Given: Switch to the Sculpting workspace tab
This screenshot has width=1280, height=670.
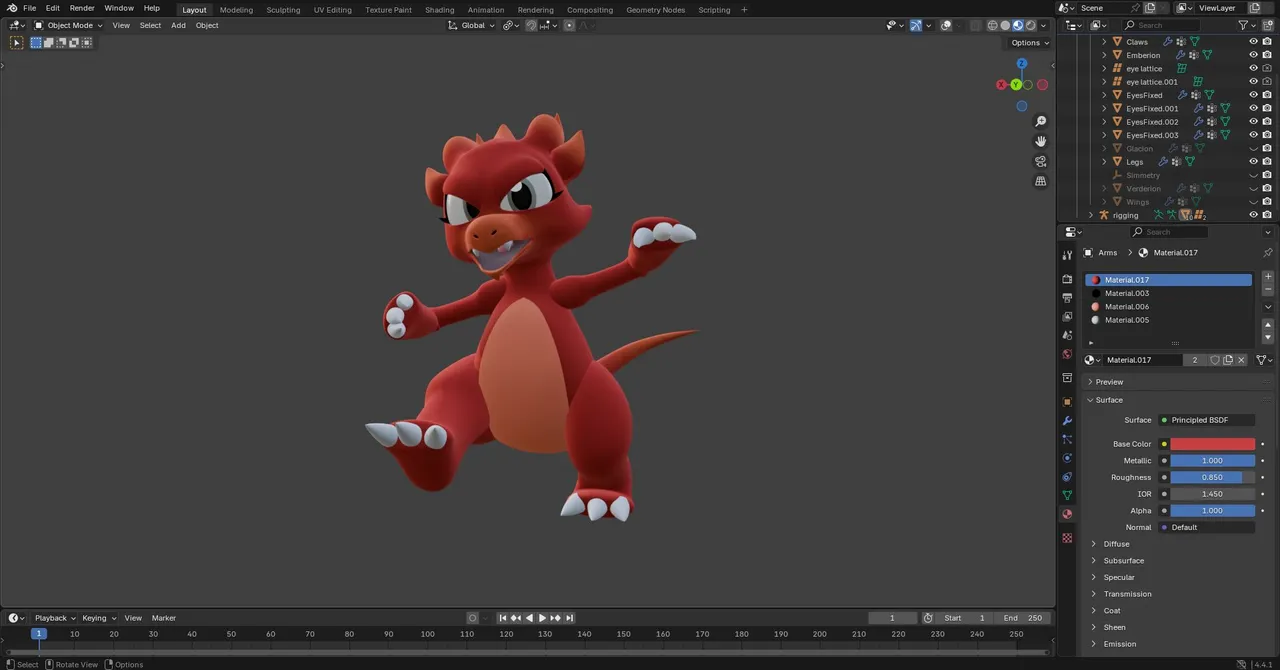Looking at the screenshot, I should tap(283, 10).
